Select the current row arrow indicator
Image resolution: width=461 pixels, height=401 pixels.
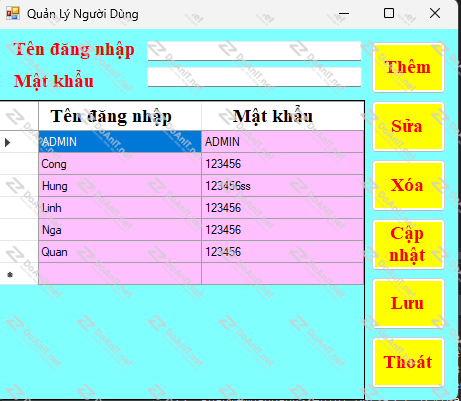click(x=8, y=142)
